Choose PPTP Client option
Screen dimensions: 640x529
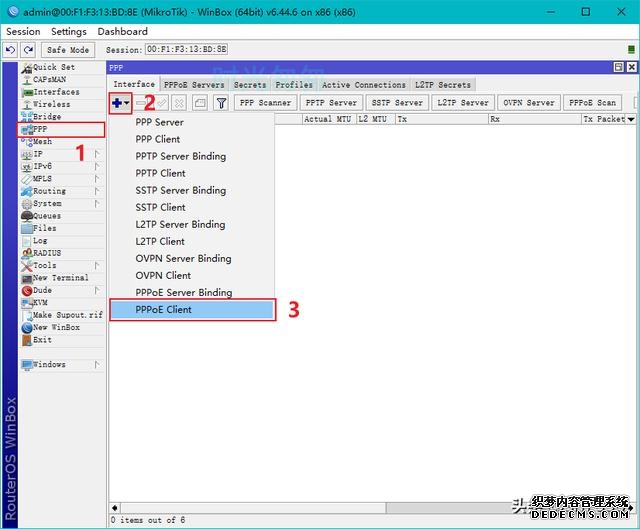(192, 173)
